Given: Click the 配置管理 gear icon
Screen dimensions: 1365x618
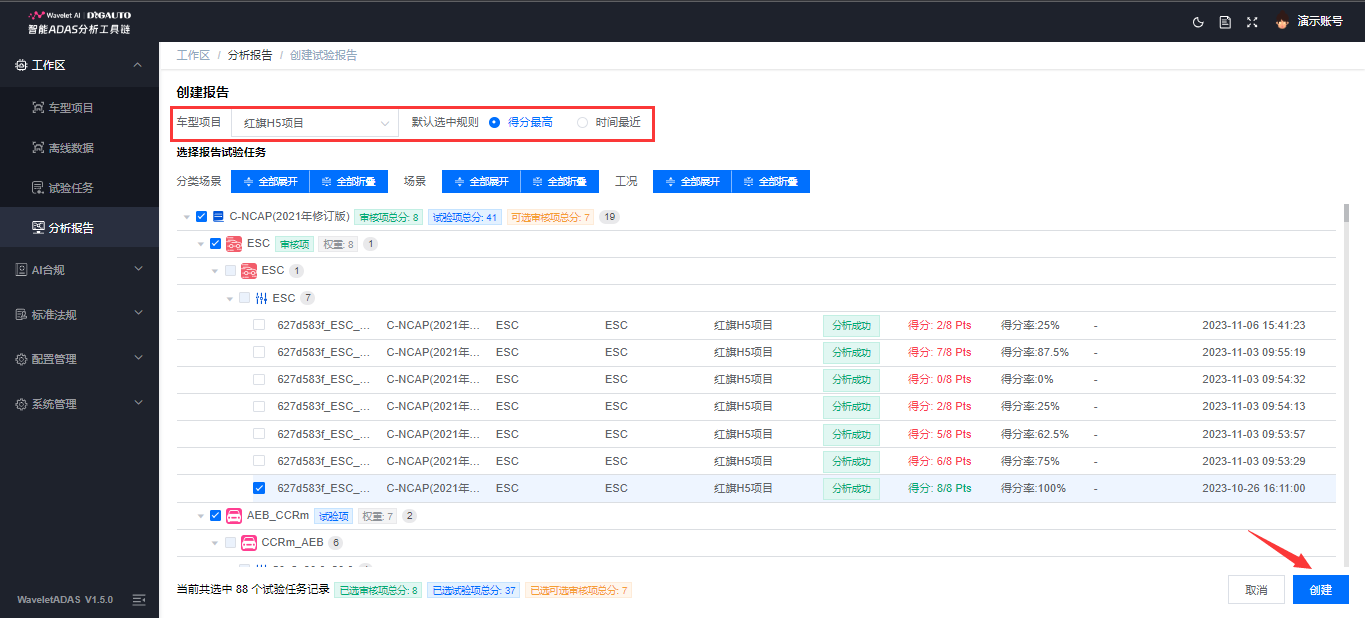Looking at the screenshot, I should [x=21, y=359].
